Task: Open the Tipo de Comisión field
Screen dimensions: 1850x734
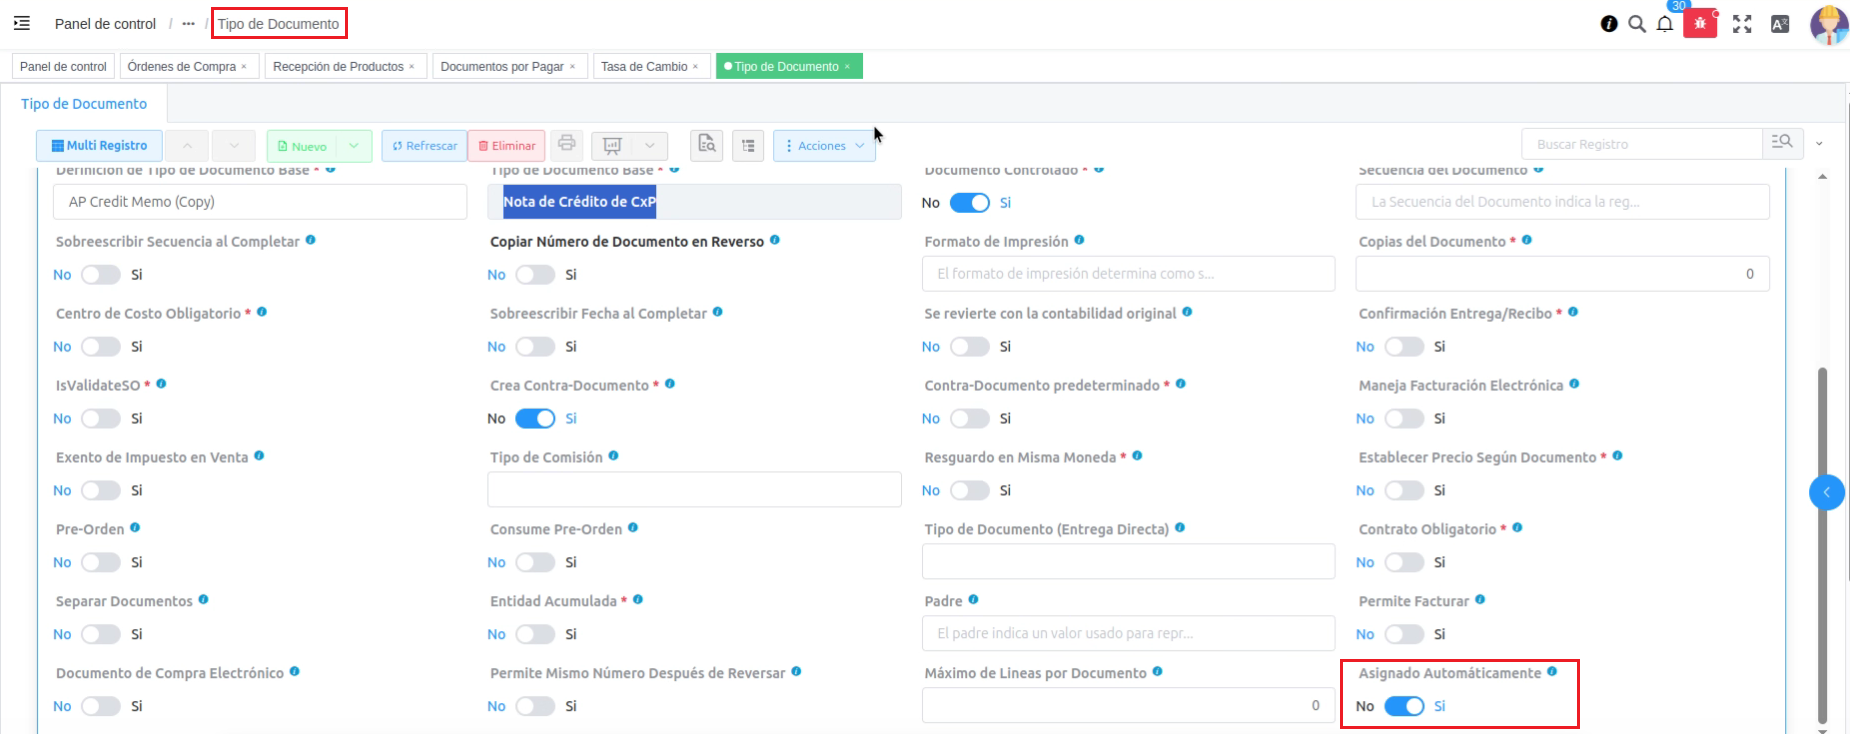Action: click(694, 490)
